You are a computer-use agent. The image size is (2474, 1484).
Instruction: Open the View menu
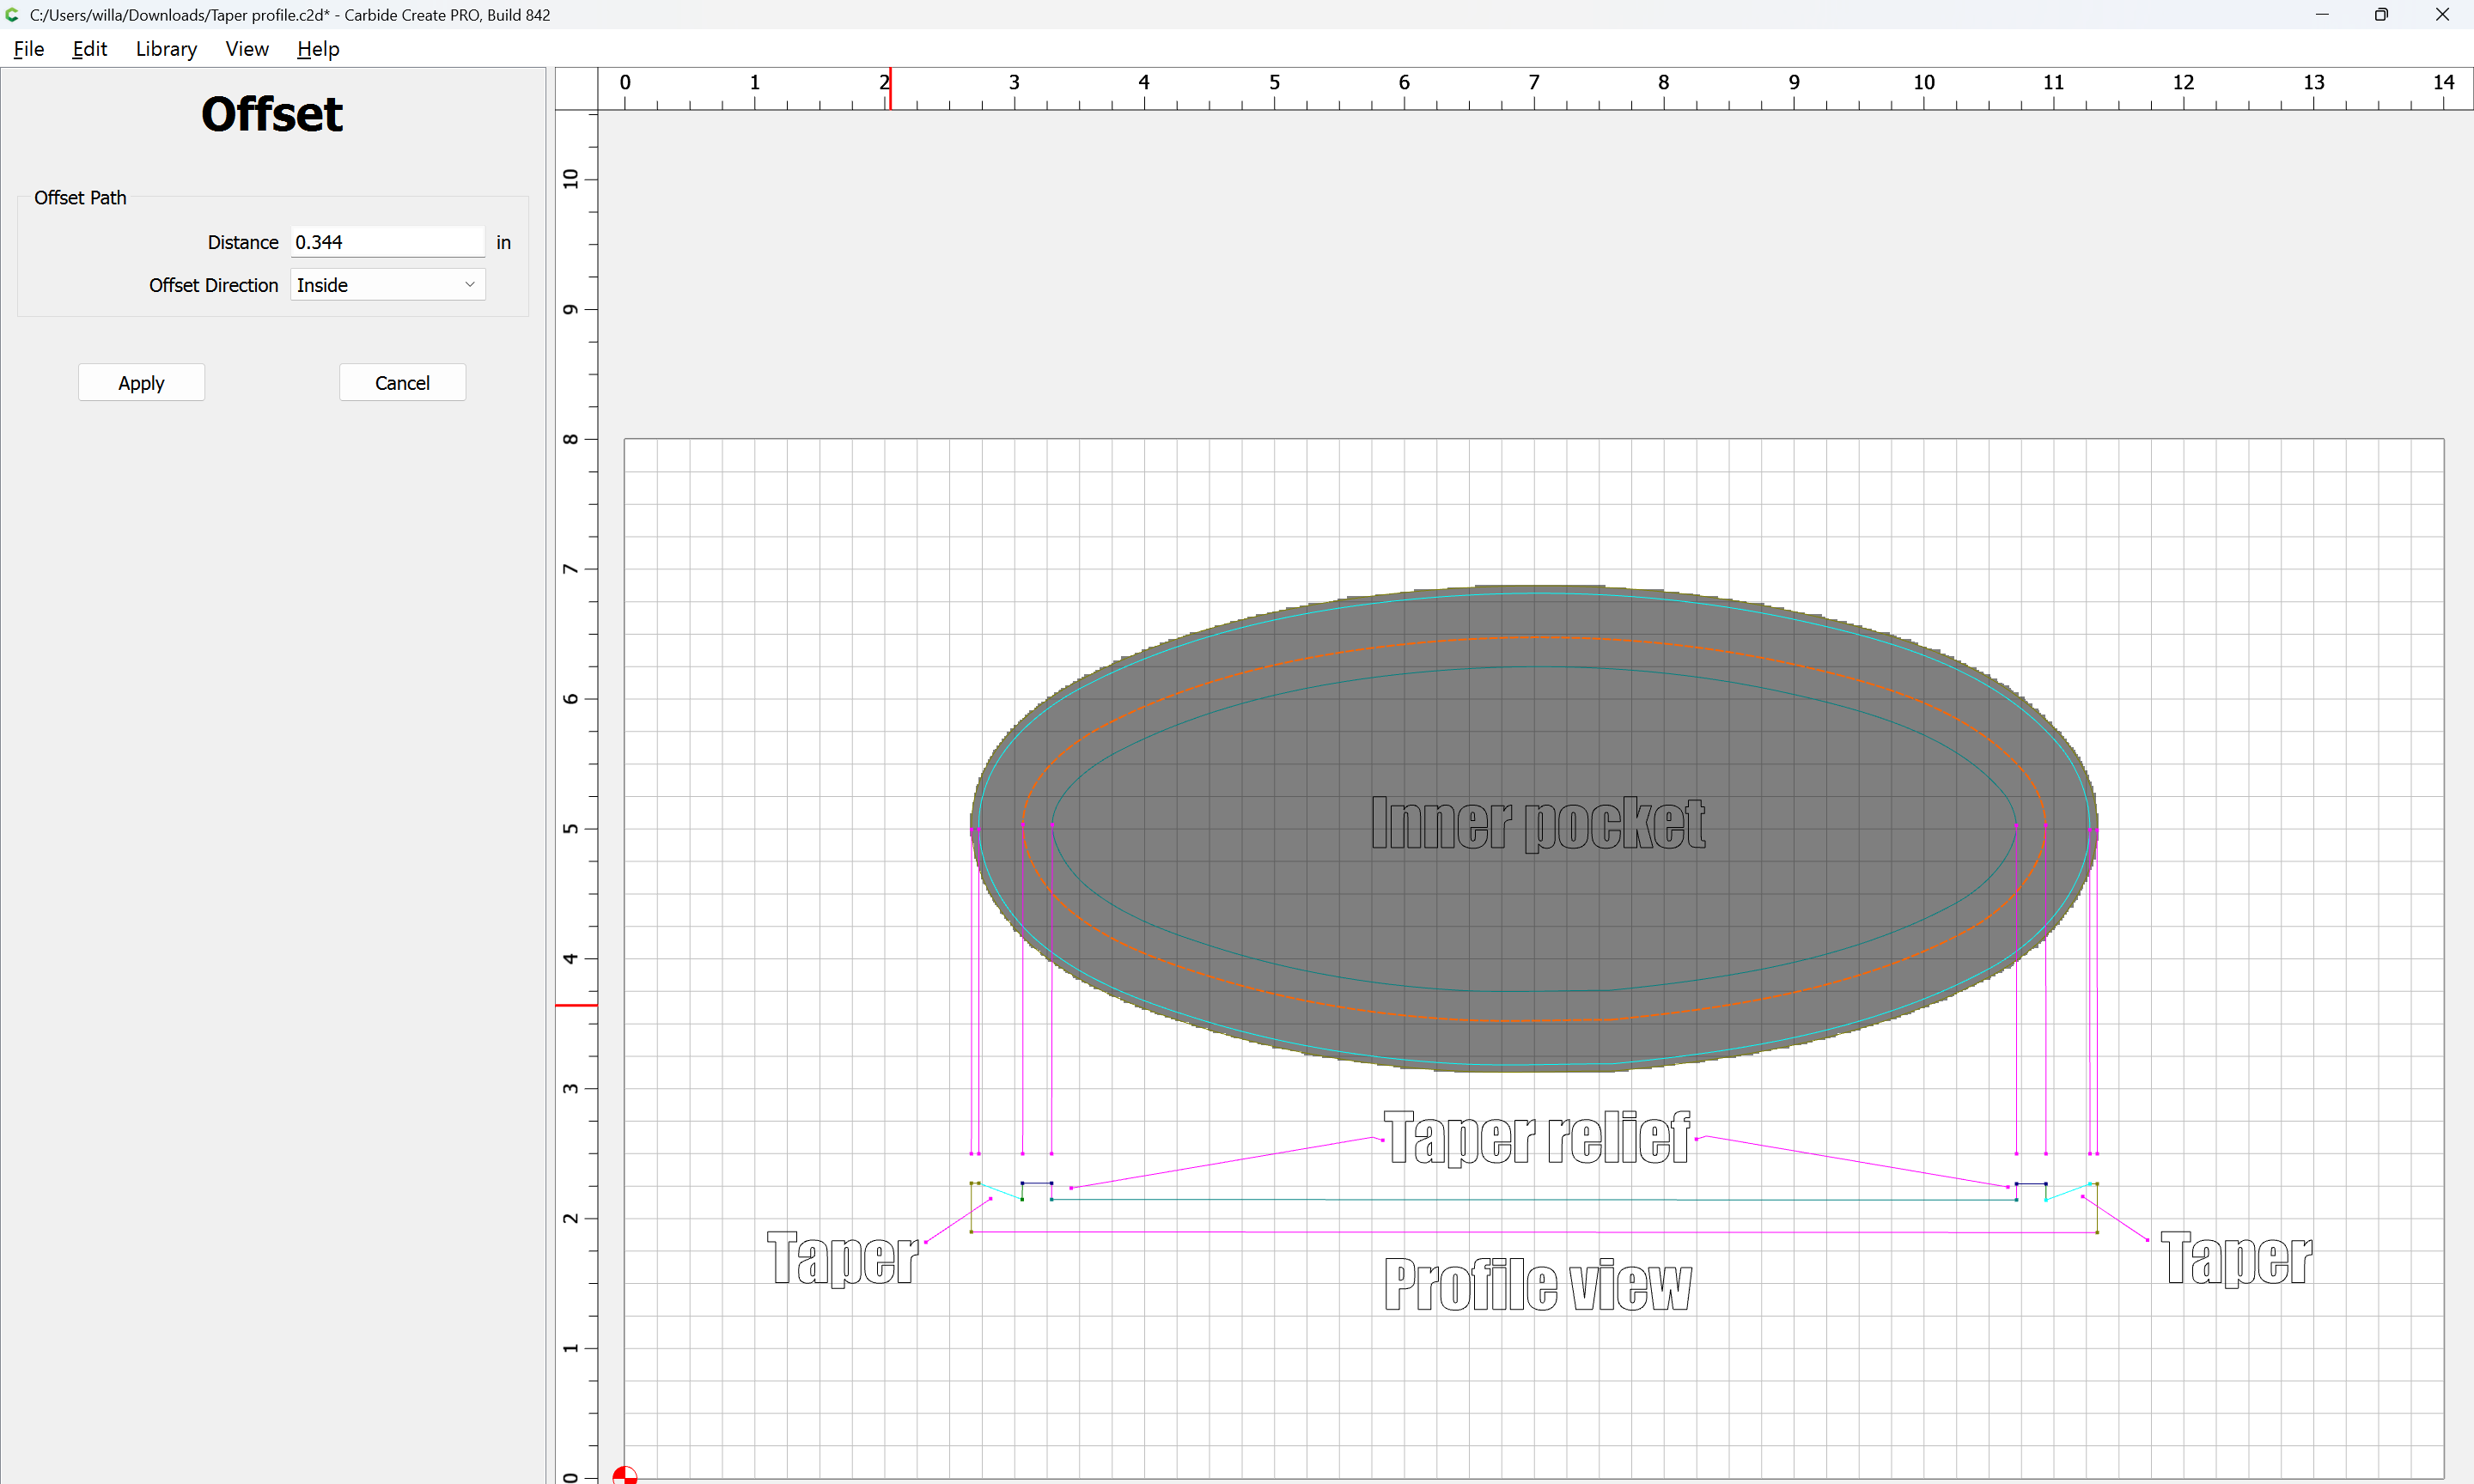coord(246,49)
